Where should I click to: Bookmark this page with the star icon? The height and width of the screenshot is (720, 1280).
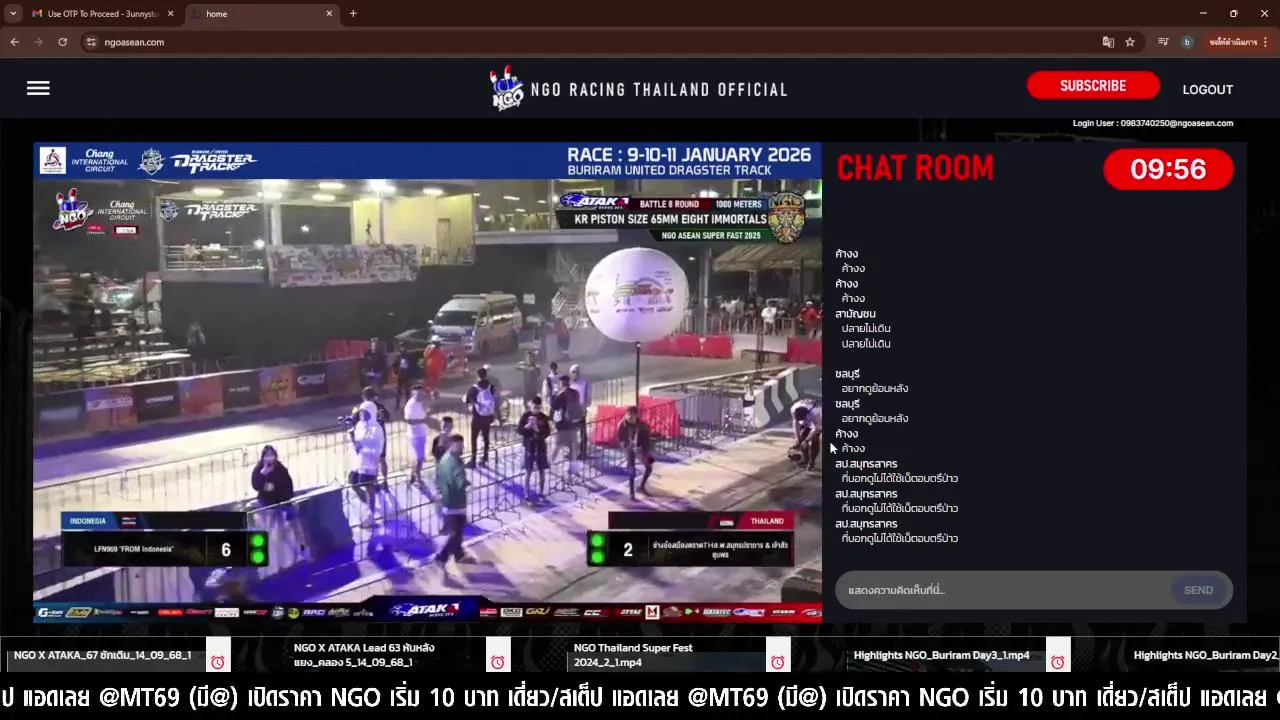tap(1130, 42)
